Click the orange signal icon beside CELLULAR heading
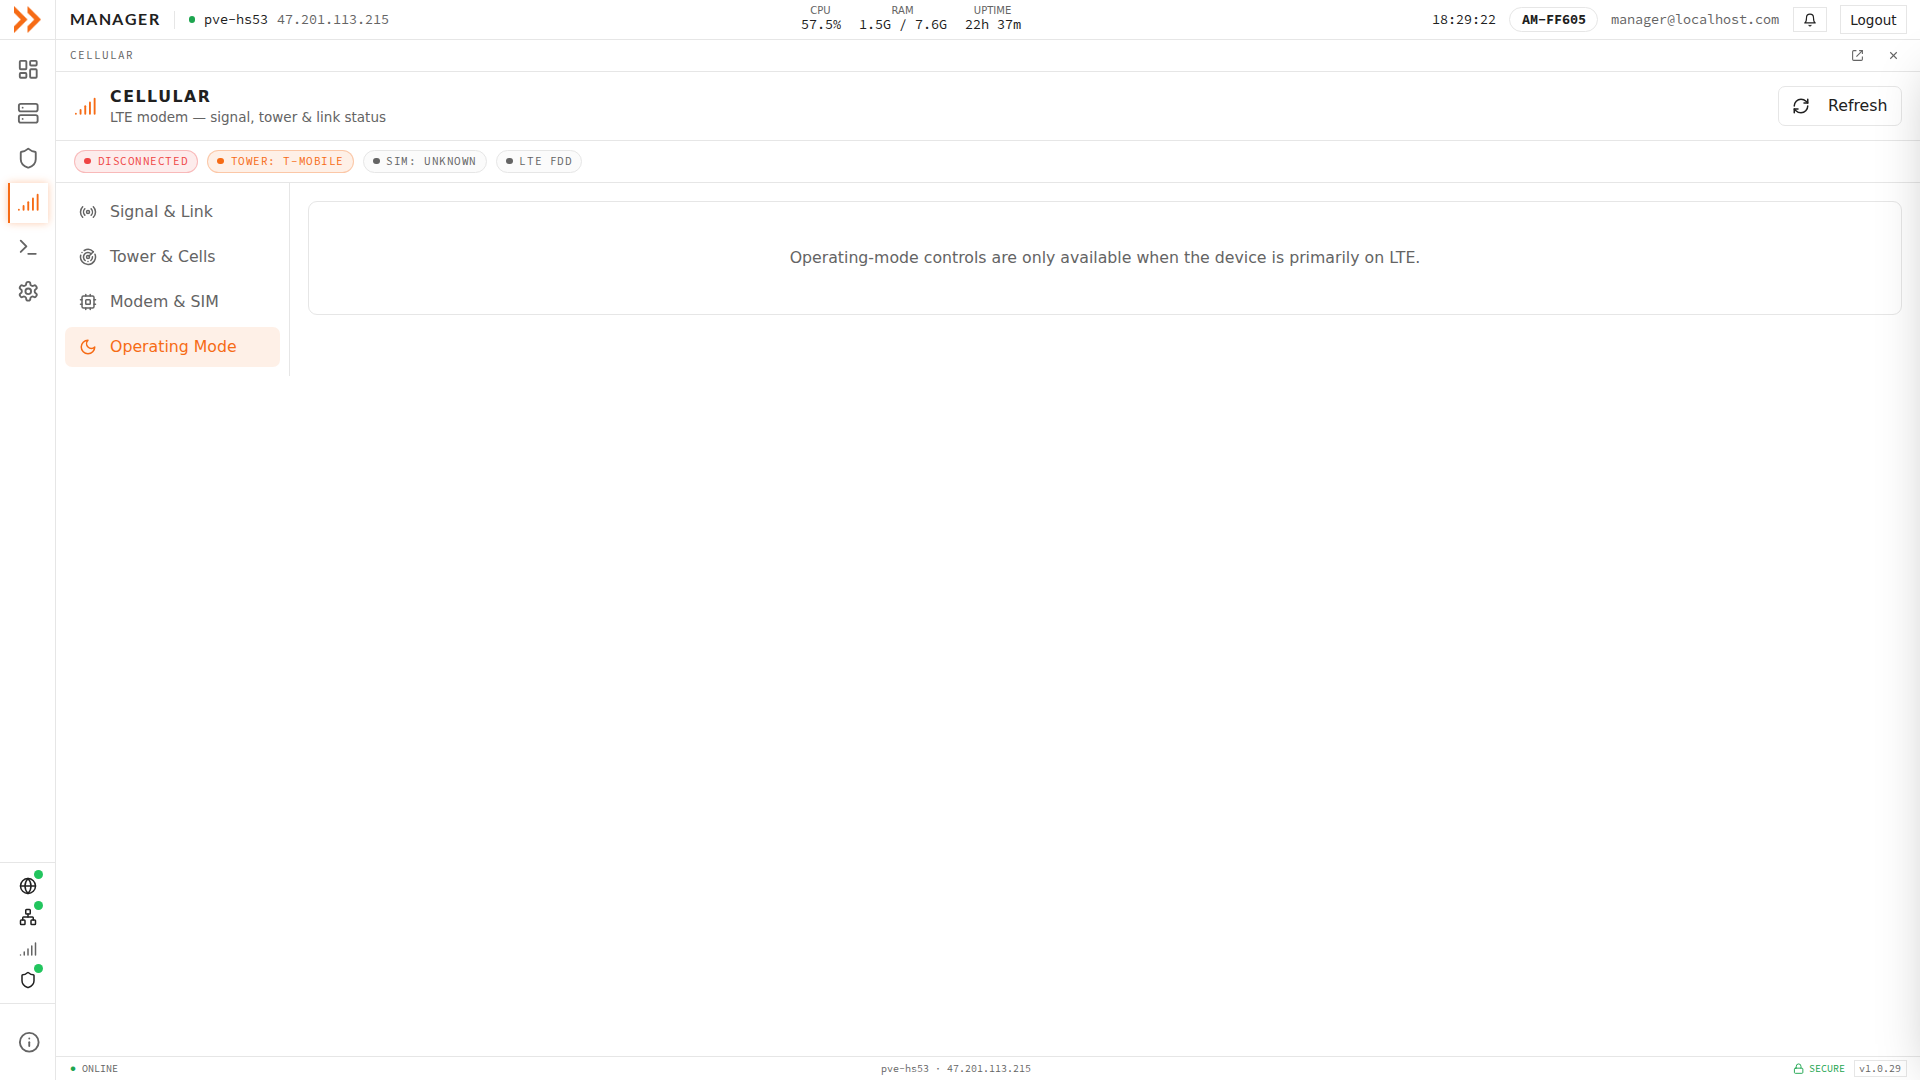This screenshot has height=1080, width=1920. click(x=86, y=106)
